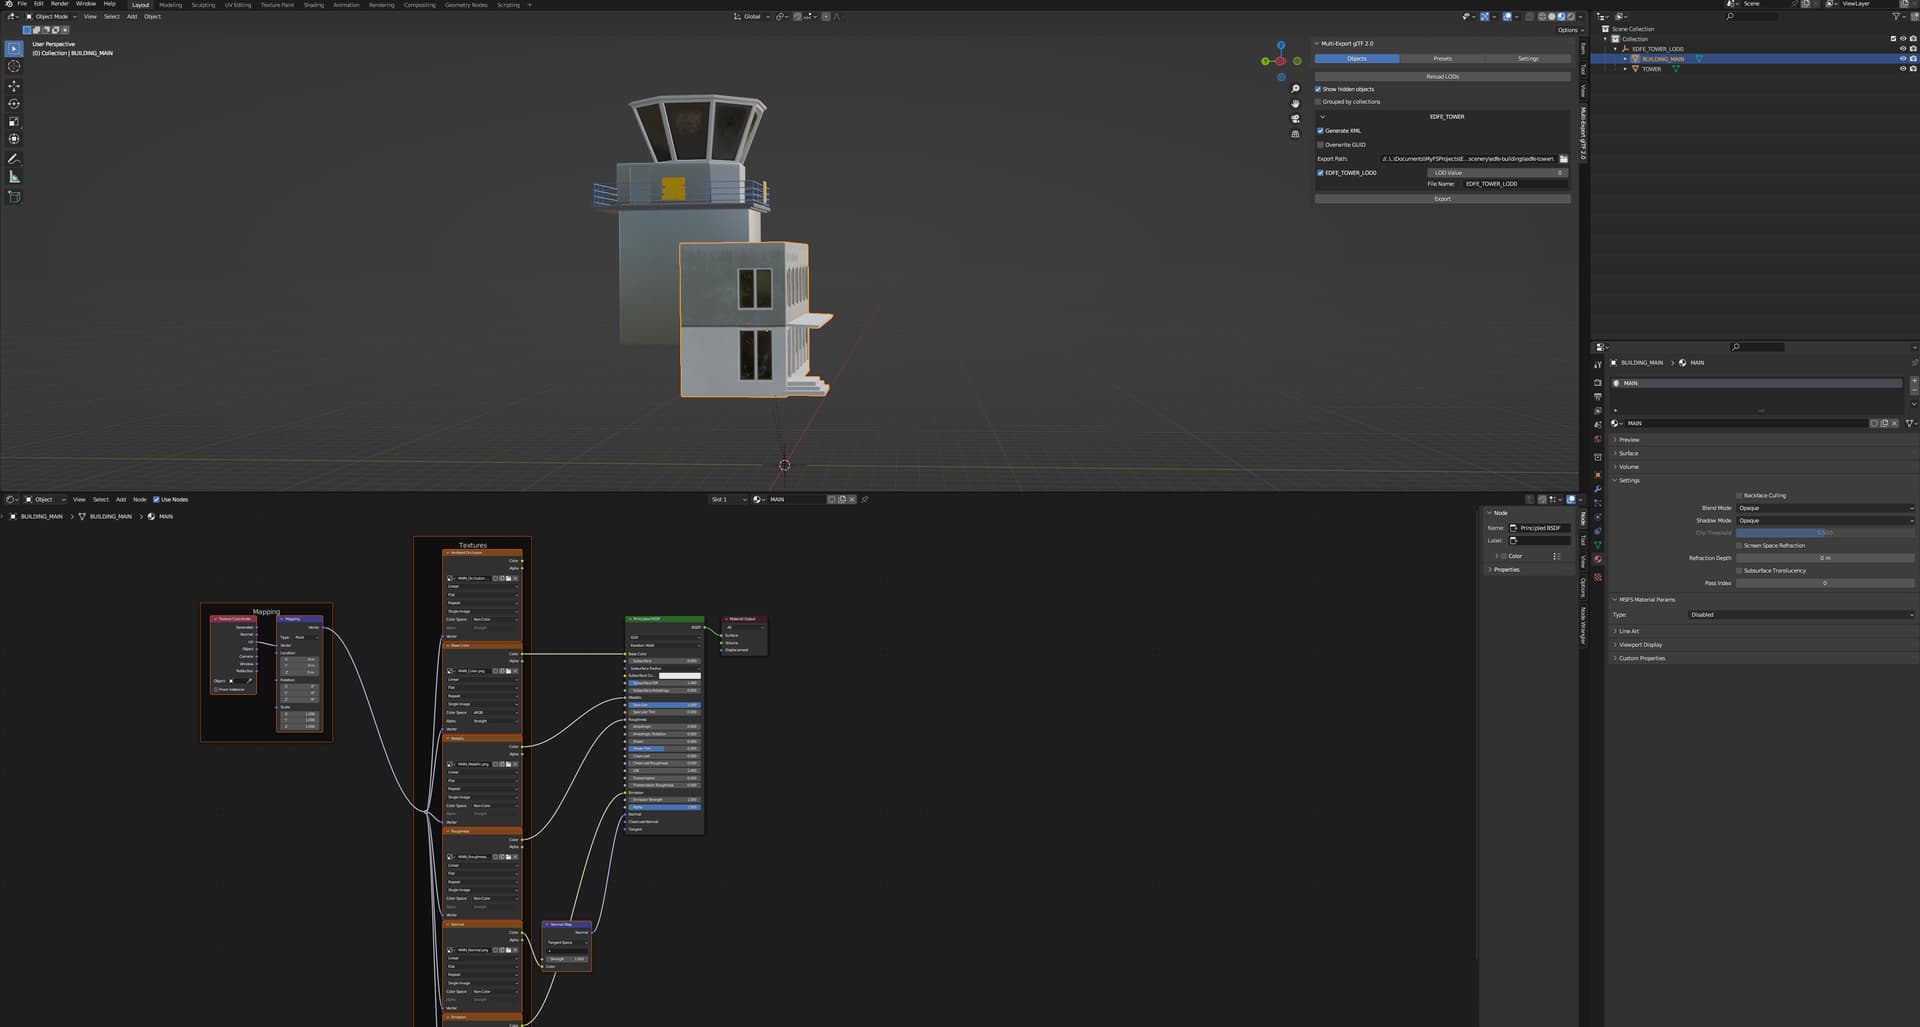This screenshot has height=1027, width=1920.
Task: Open the Object Mode dropdown
Action: click(x=49, y=16)
